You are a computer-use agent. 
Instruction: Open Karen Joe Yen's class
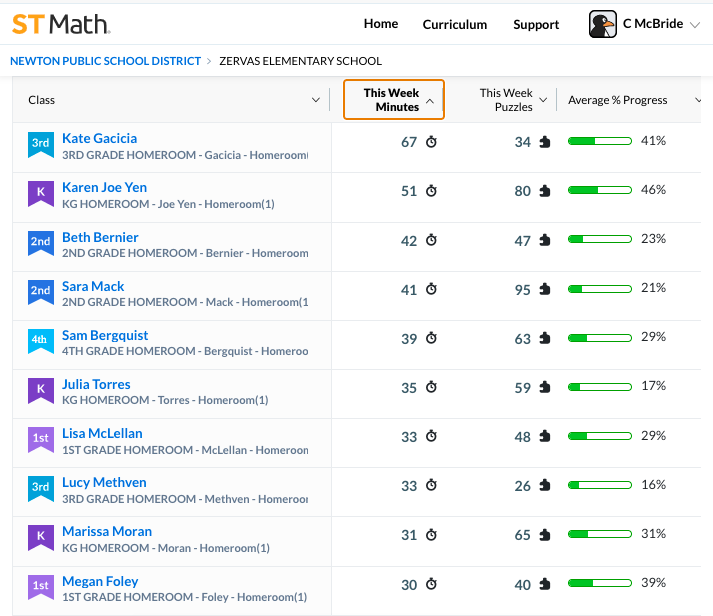[x=105, y=187]
